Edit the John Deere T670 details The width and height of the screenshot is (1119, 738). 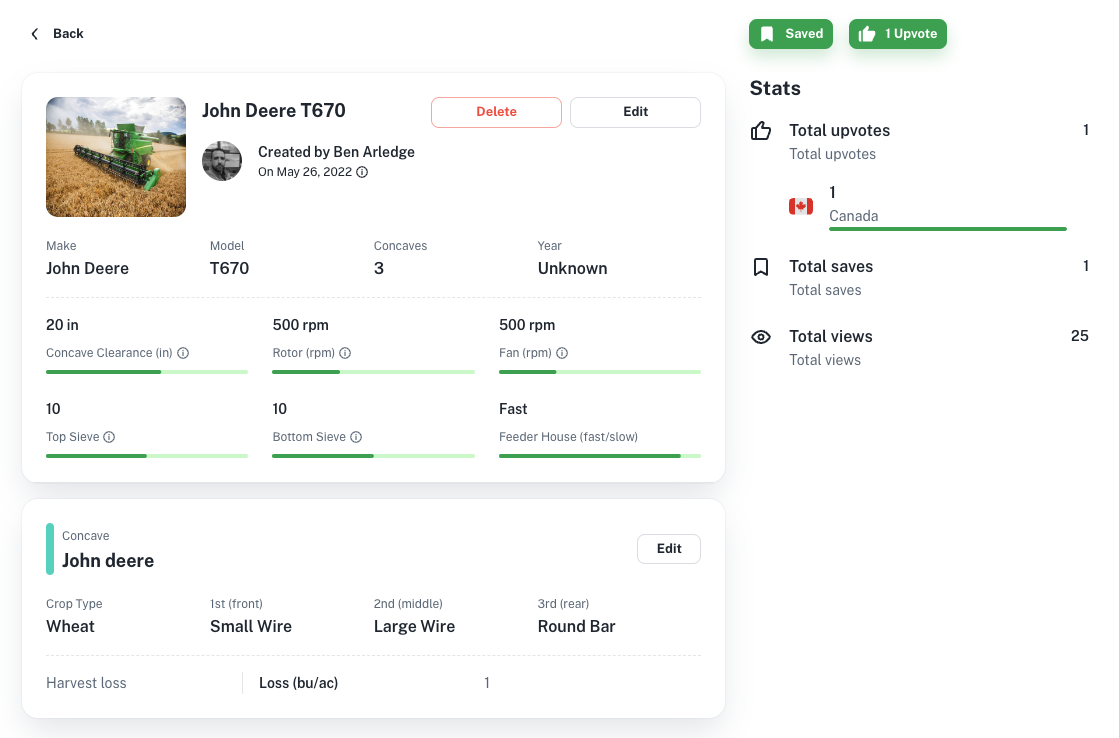635,112
